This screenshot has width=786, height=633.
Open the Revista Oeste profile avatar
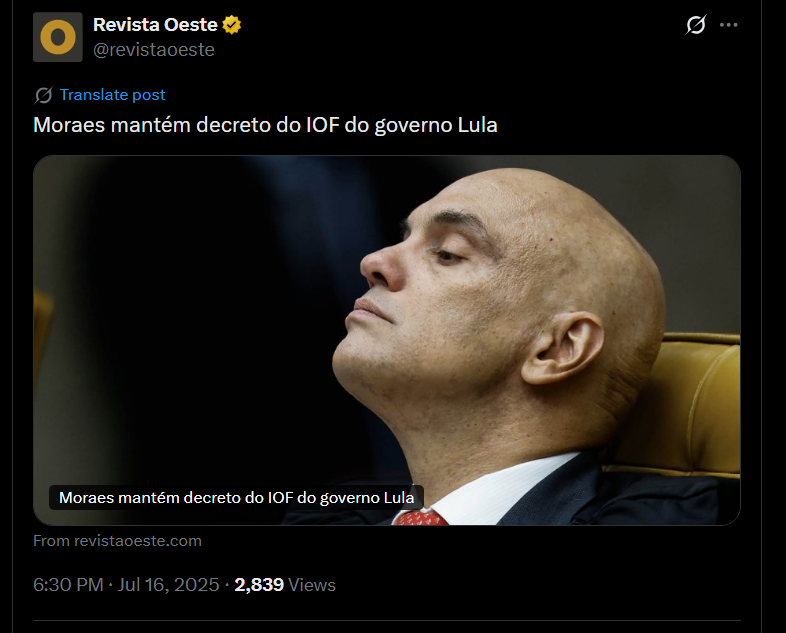pyautogui.click(x=58, y=37)
